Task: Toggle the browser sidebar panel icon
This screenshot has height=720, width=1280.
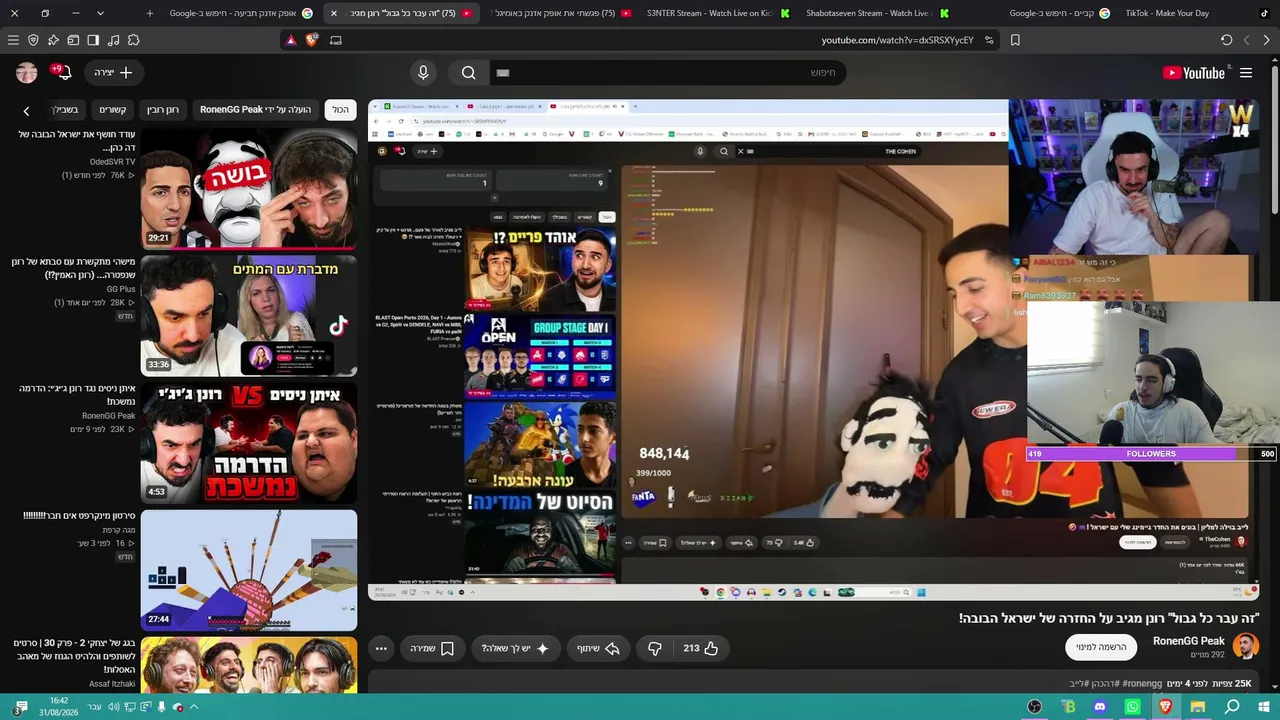Action: click(x=93, y=40)
